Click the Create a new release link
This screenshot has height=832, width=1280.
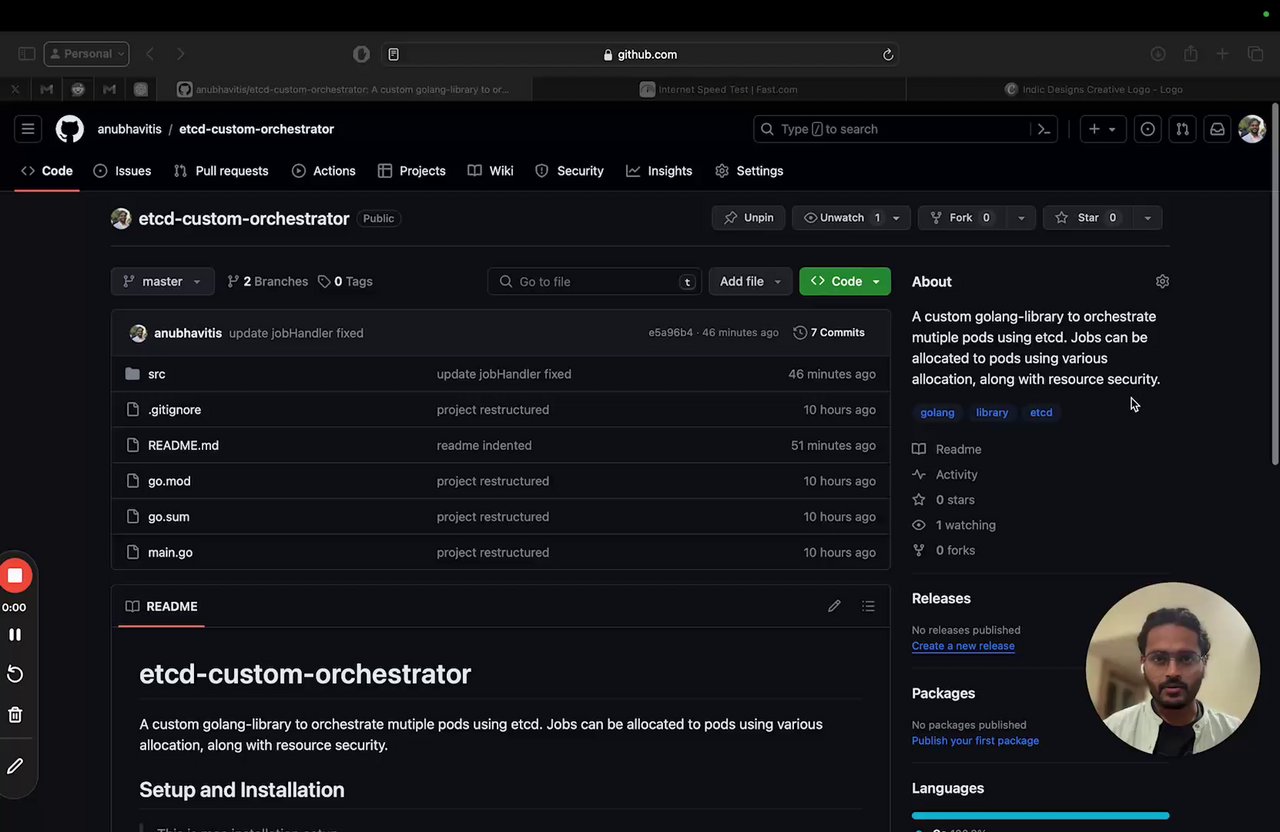pos(963,646)
